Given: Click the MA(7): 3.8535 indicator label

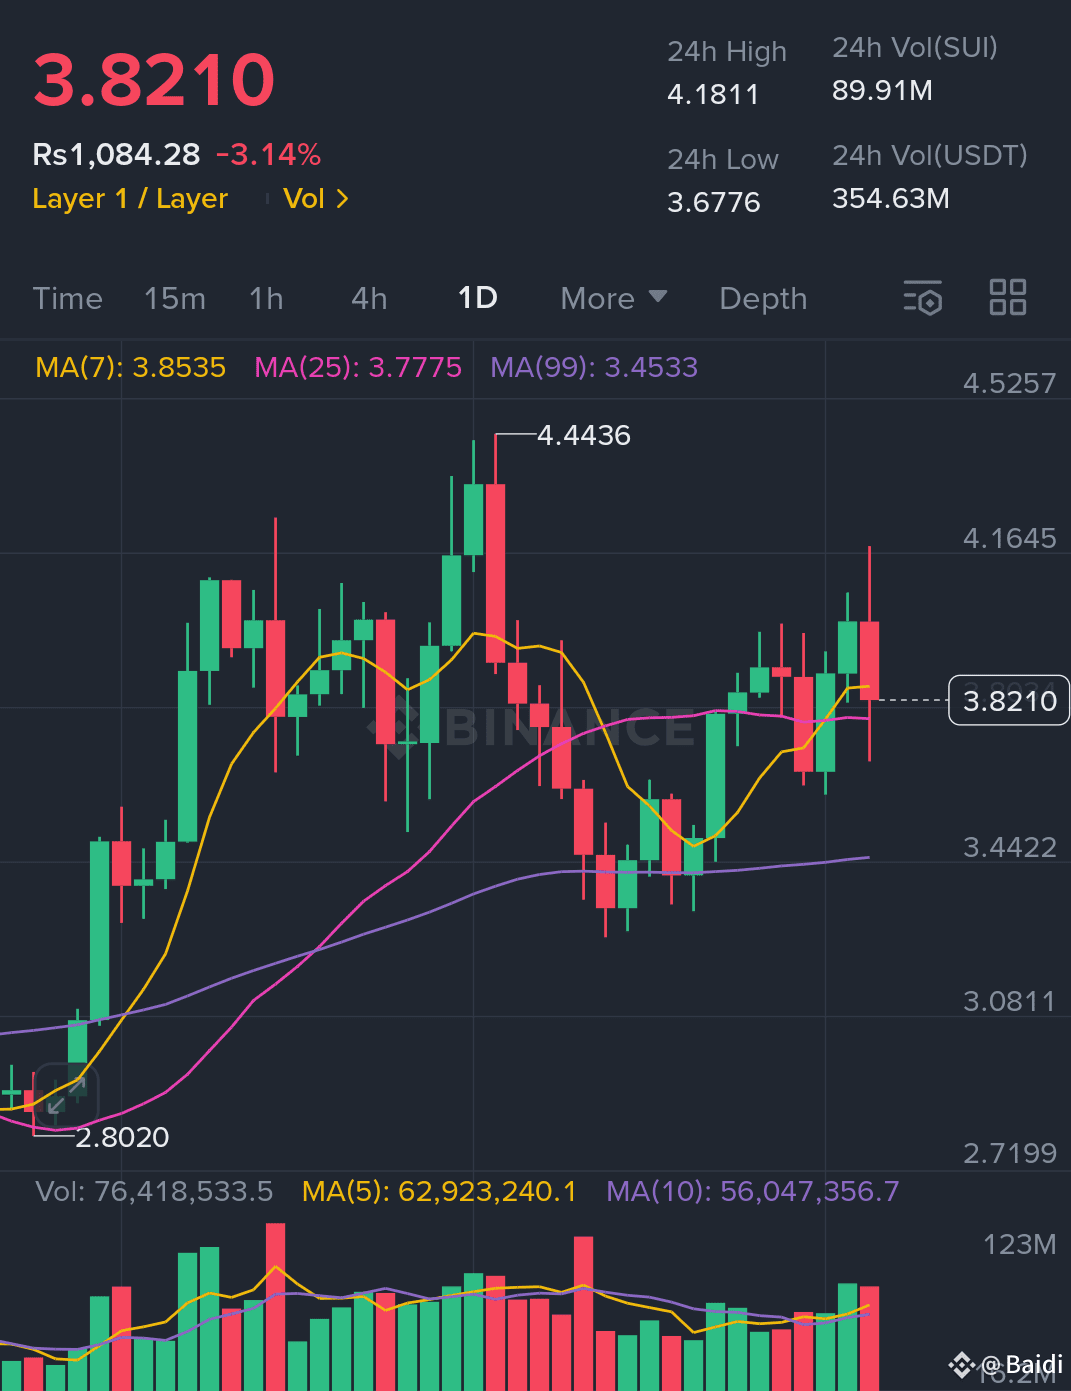Looking at the screenshot, I should click(x=130, y=367).
